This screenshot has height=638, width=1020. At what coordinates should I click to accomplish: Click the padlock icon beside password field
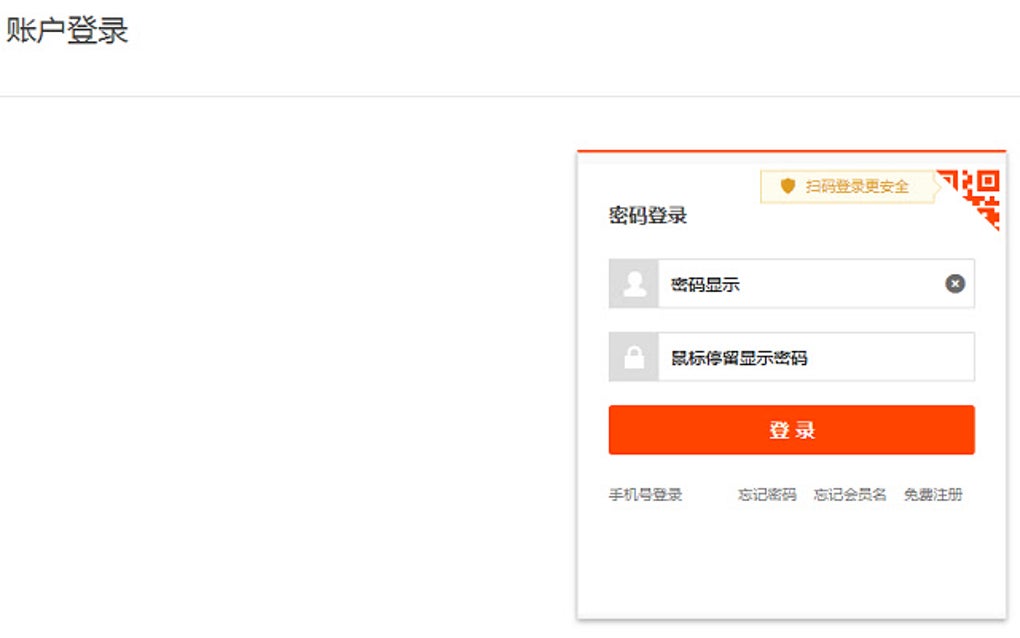634,357
